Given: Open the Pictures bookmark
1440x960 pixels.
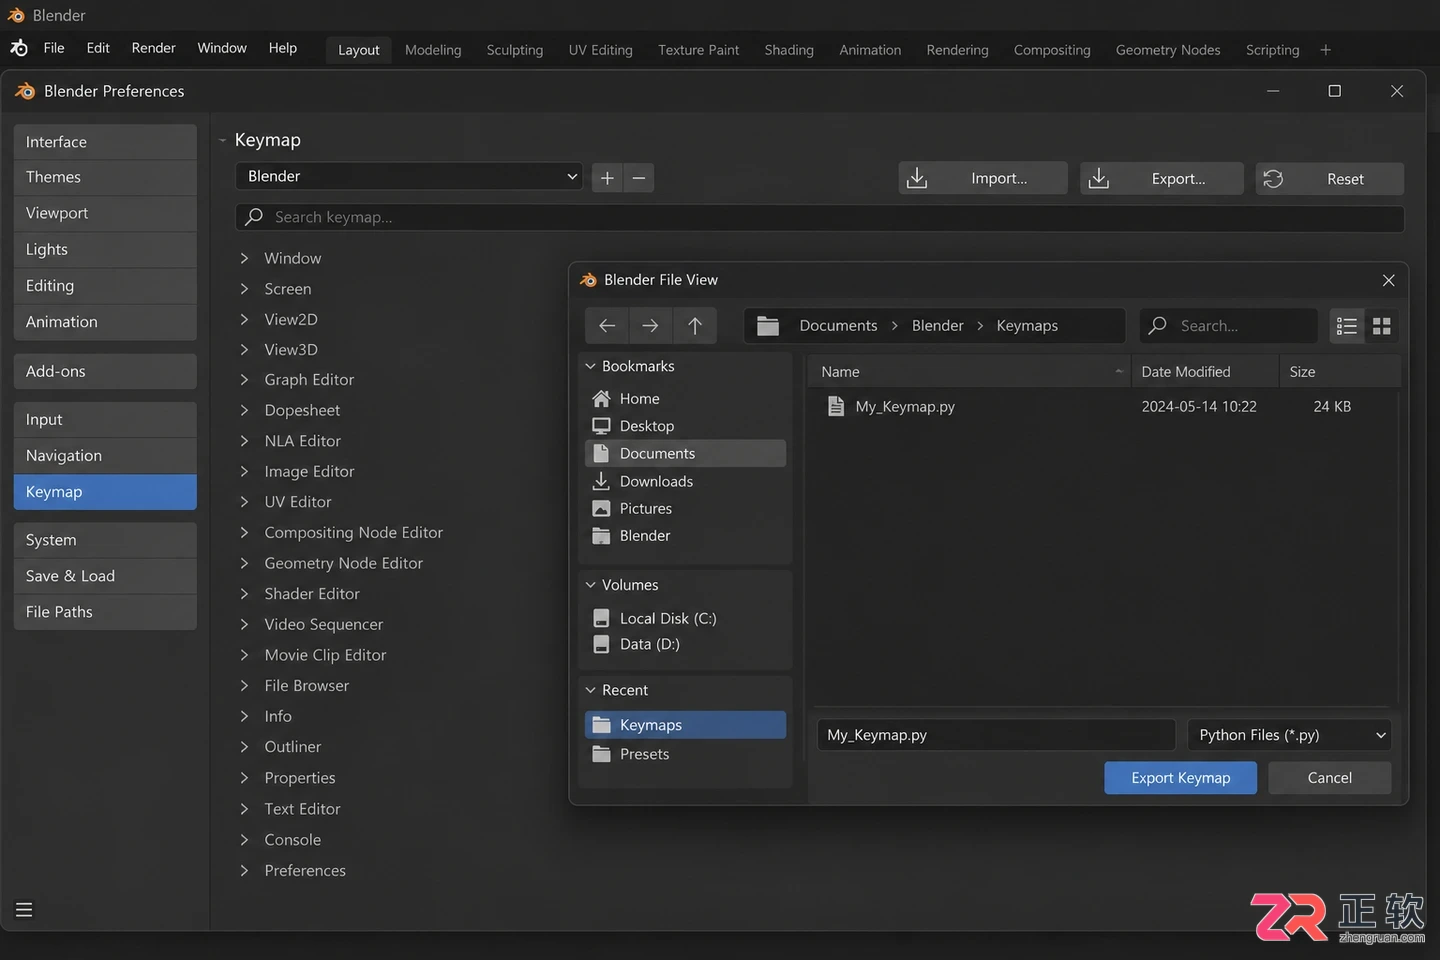Looking at the screenshot, I should [685, 508].
